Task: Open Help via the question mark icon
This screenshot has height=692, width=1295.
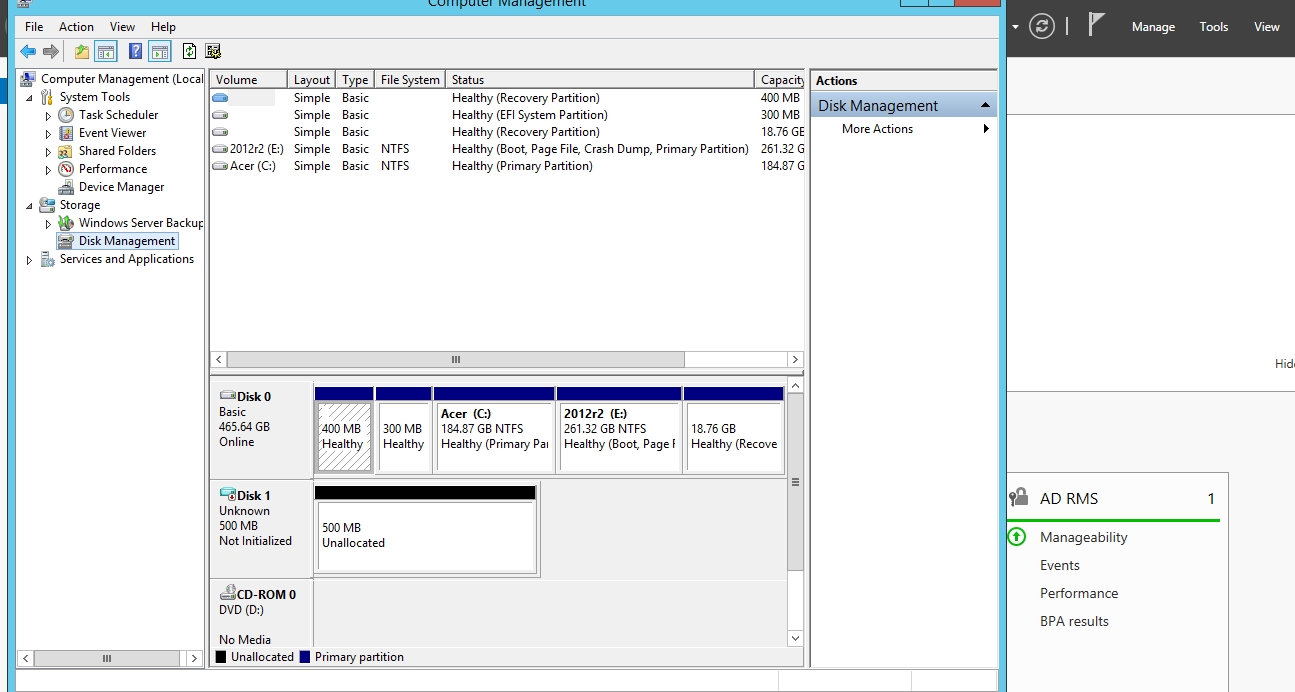Action: (136, 52)
